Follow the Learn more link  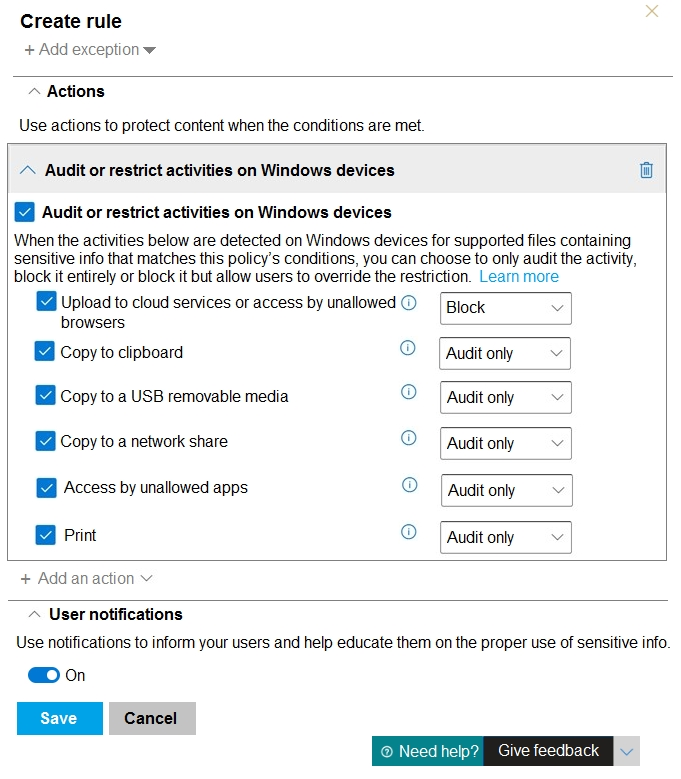519,276
